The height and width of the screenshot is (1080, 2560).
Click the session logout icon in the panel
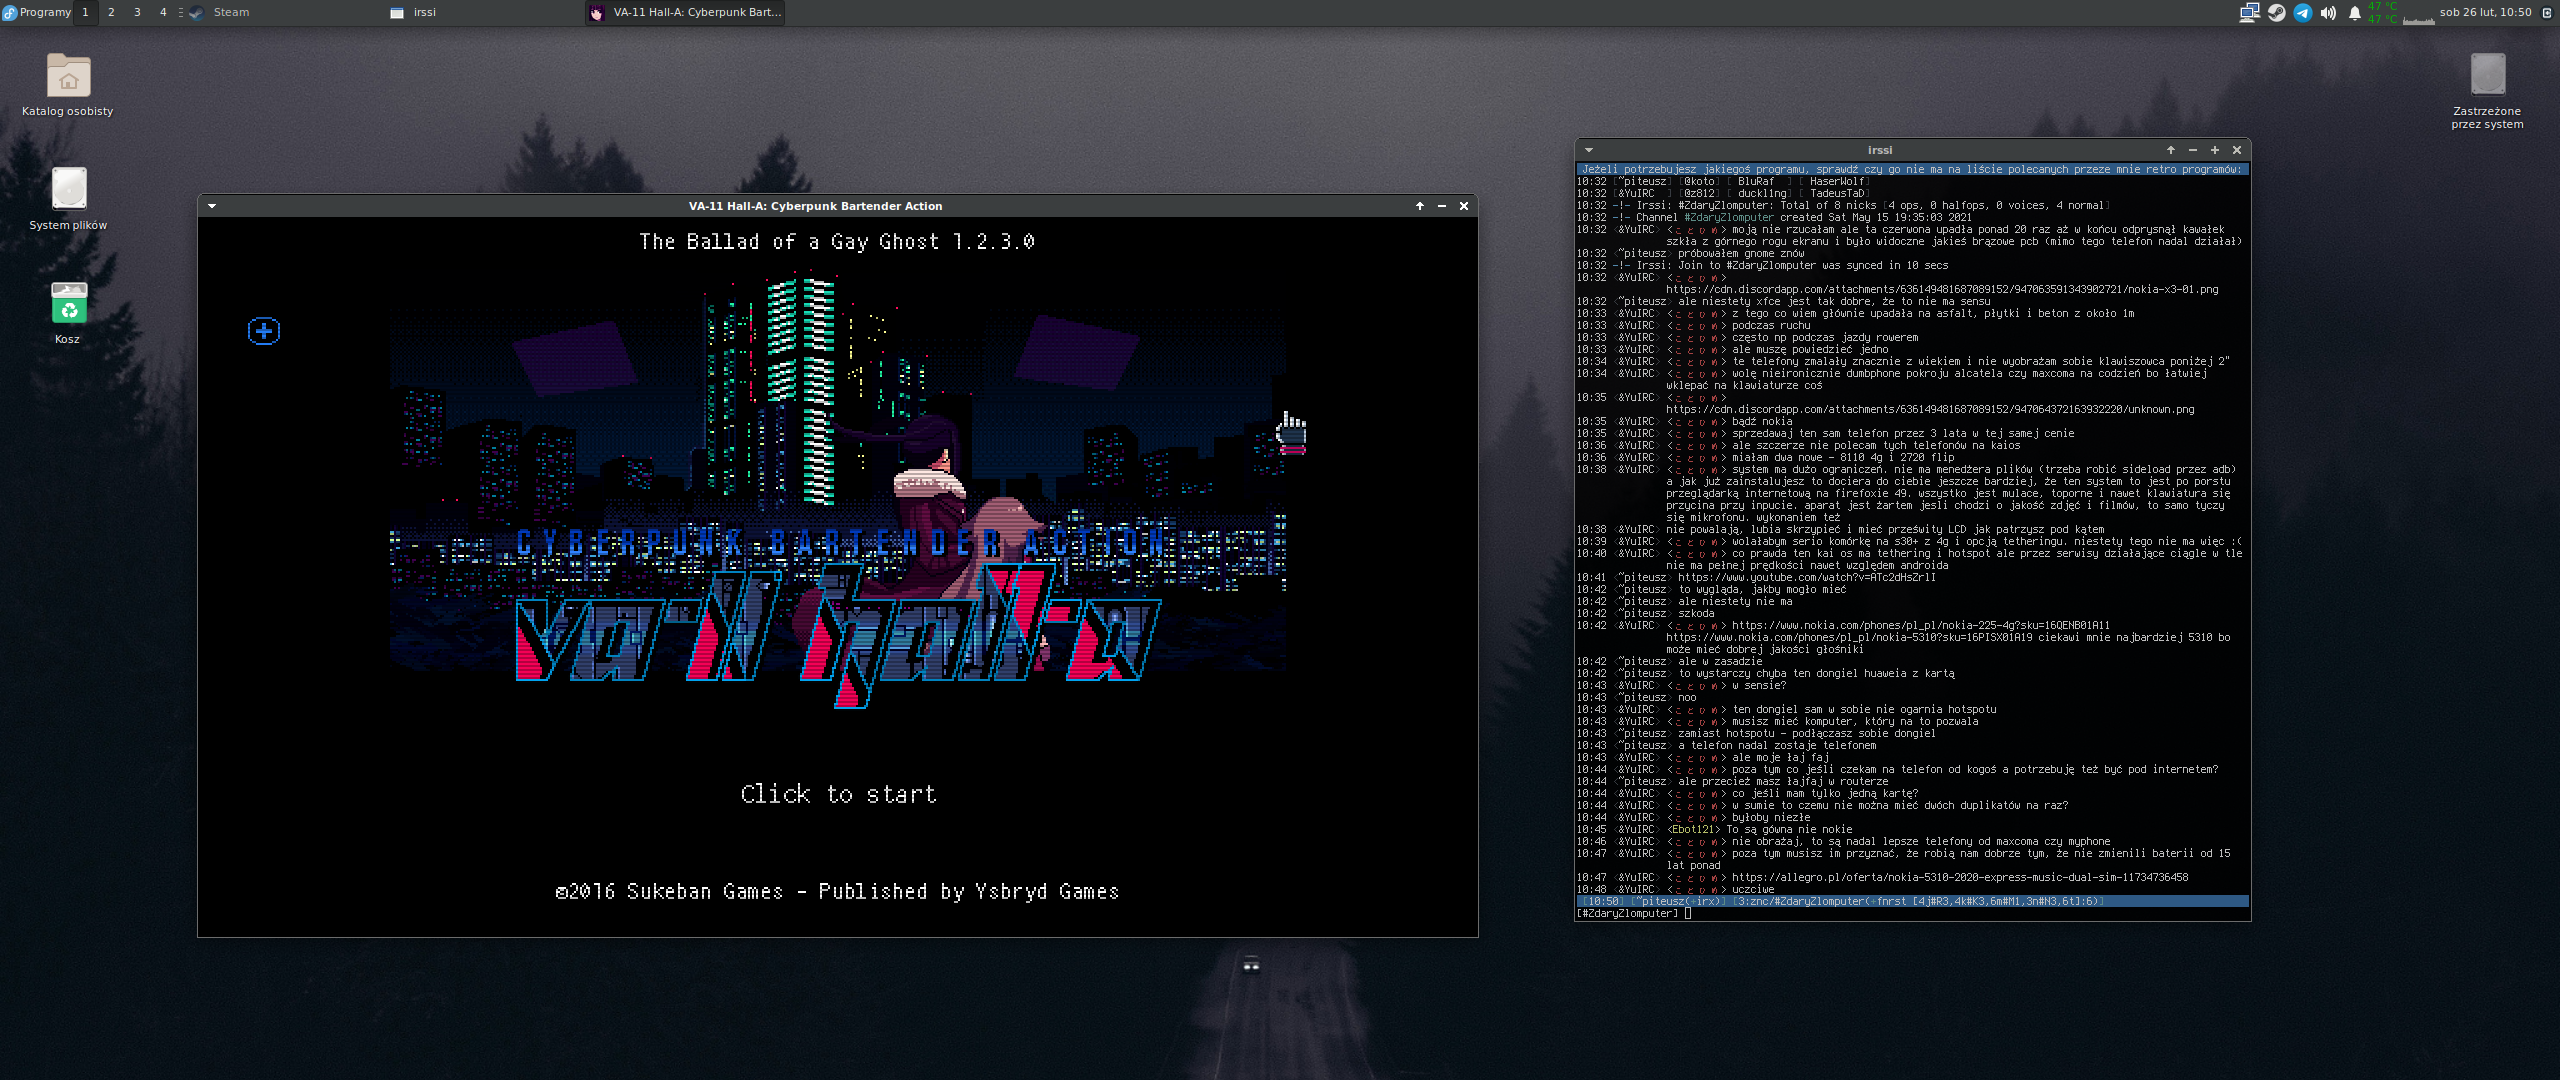[x=2546, y=12]
